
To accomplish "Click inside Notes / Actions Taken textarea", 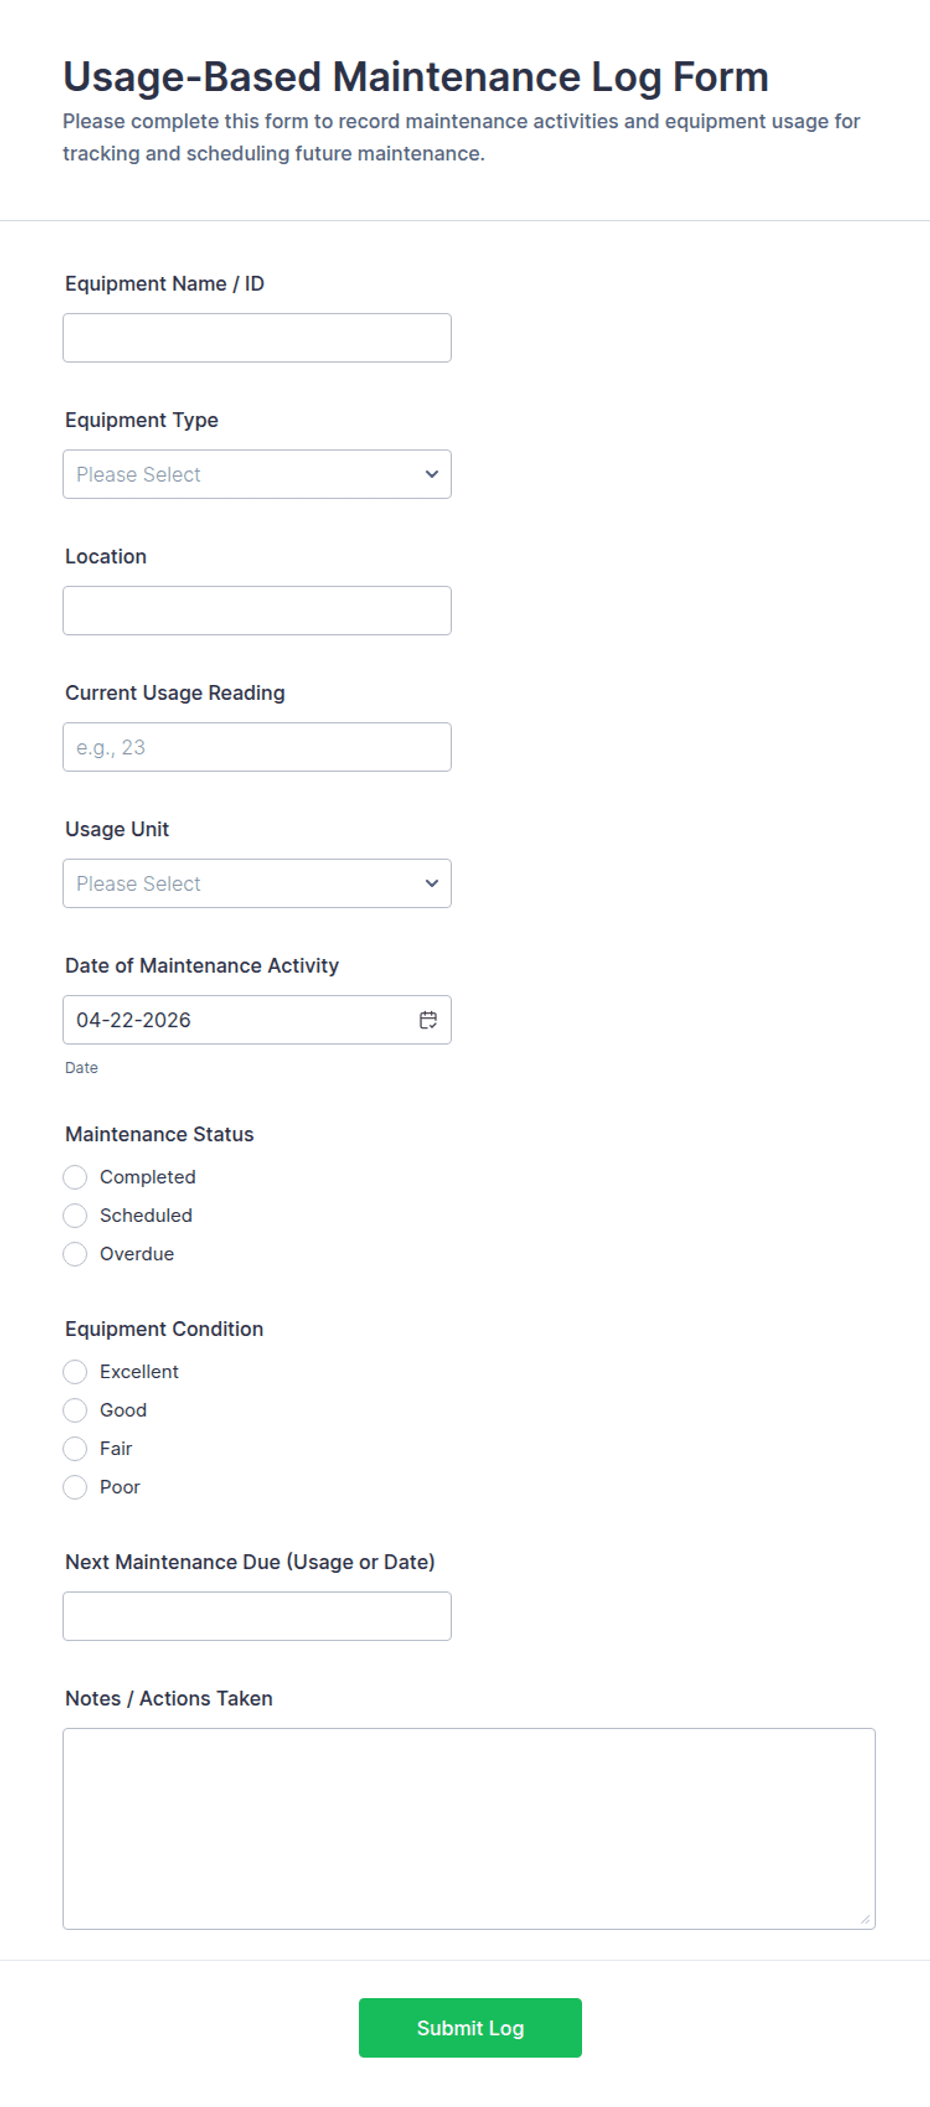I will tap(468, 1828).
